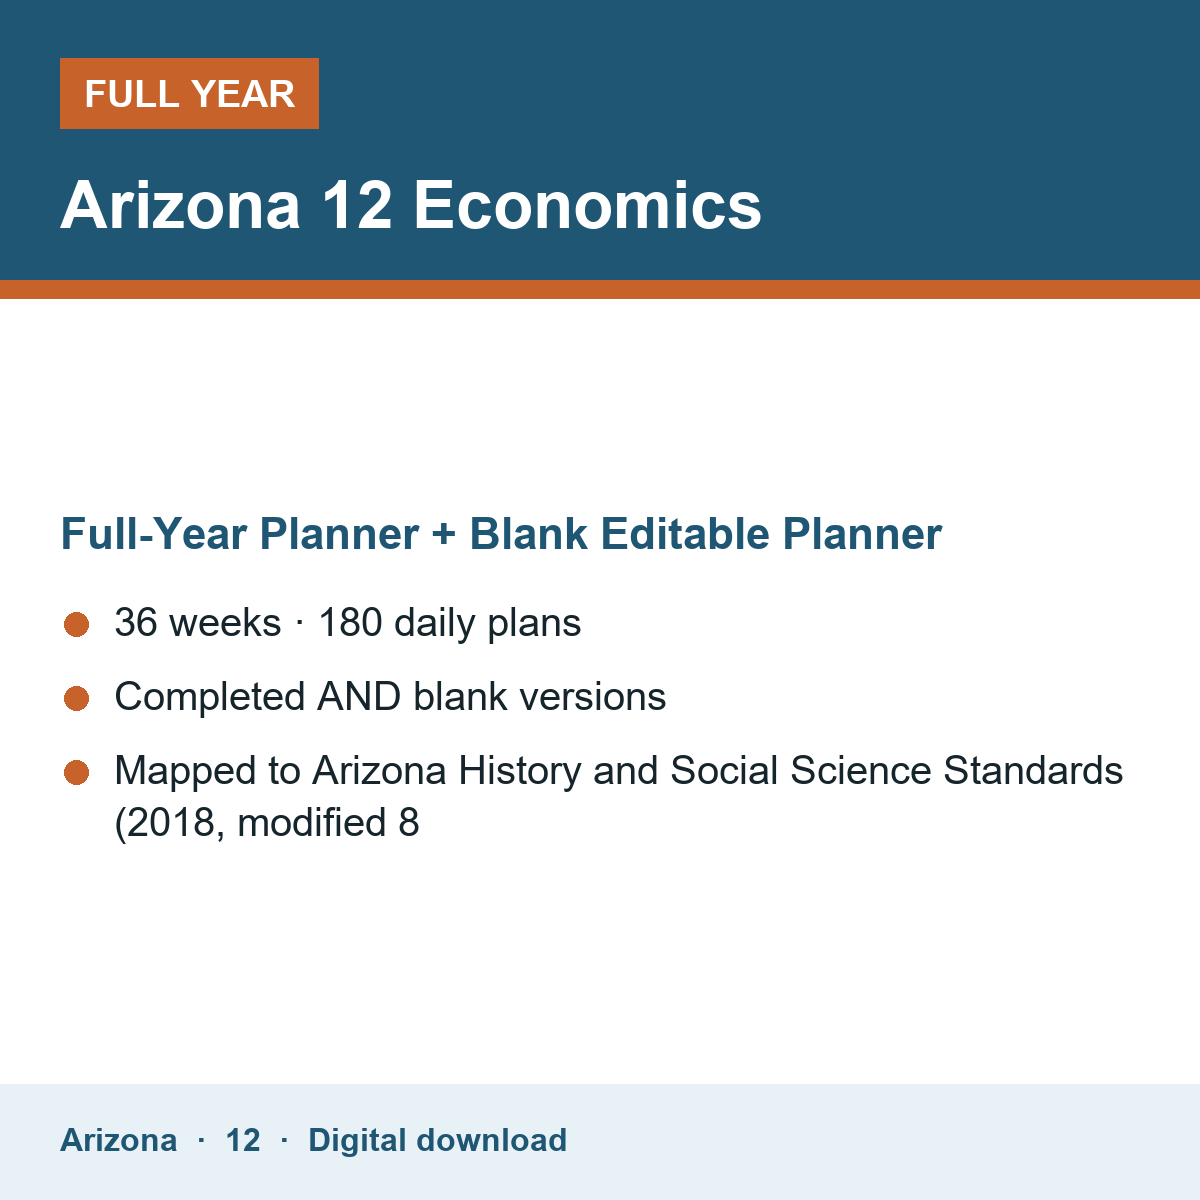Select the 180 daily plans text

[x=449, y=623]
